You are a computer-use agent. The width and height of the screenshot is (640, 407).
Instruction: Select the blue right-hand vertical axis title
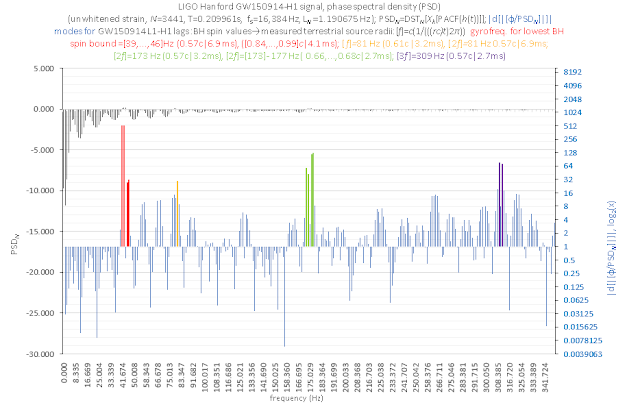point(612,248)
